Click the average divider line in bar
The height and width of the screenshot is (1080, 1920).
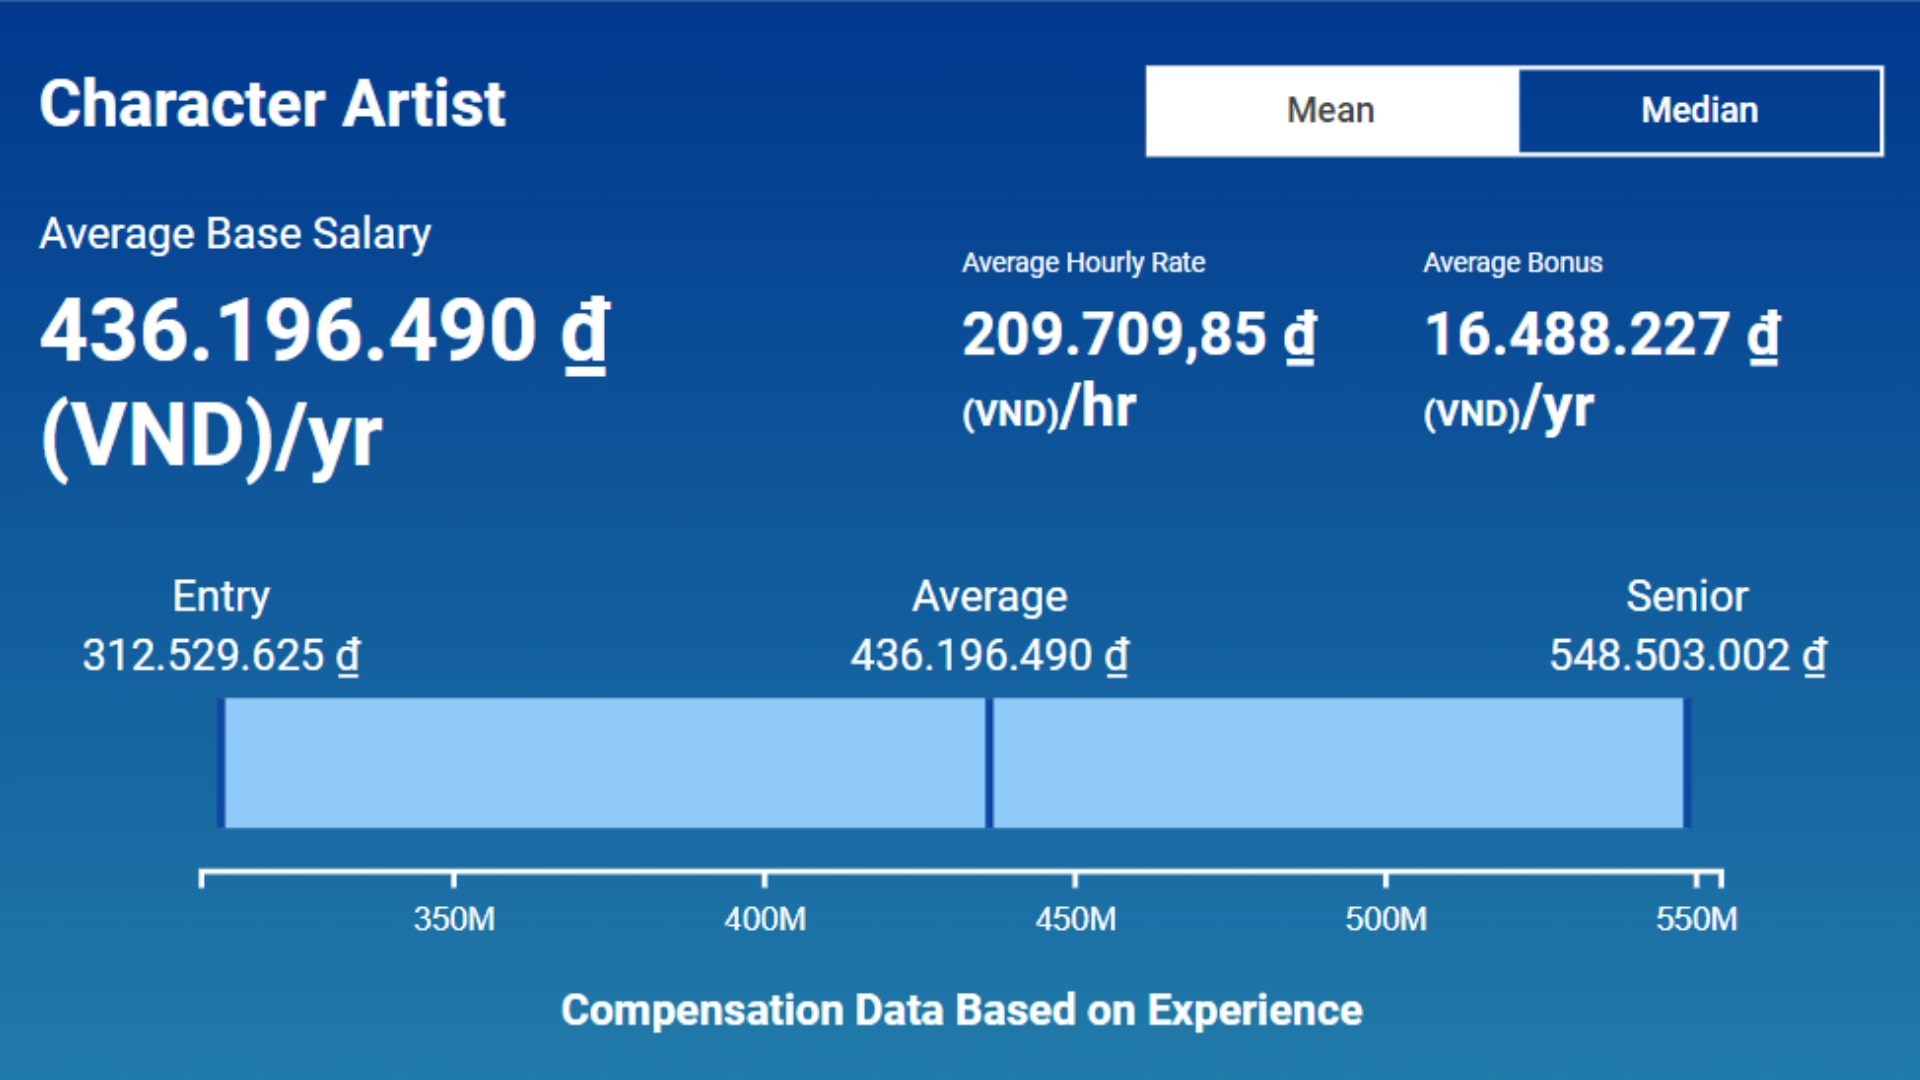click(x=989, y=763)
